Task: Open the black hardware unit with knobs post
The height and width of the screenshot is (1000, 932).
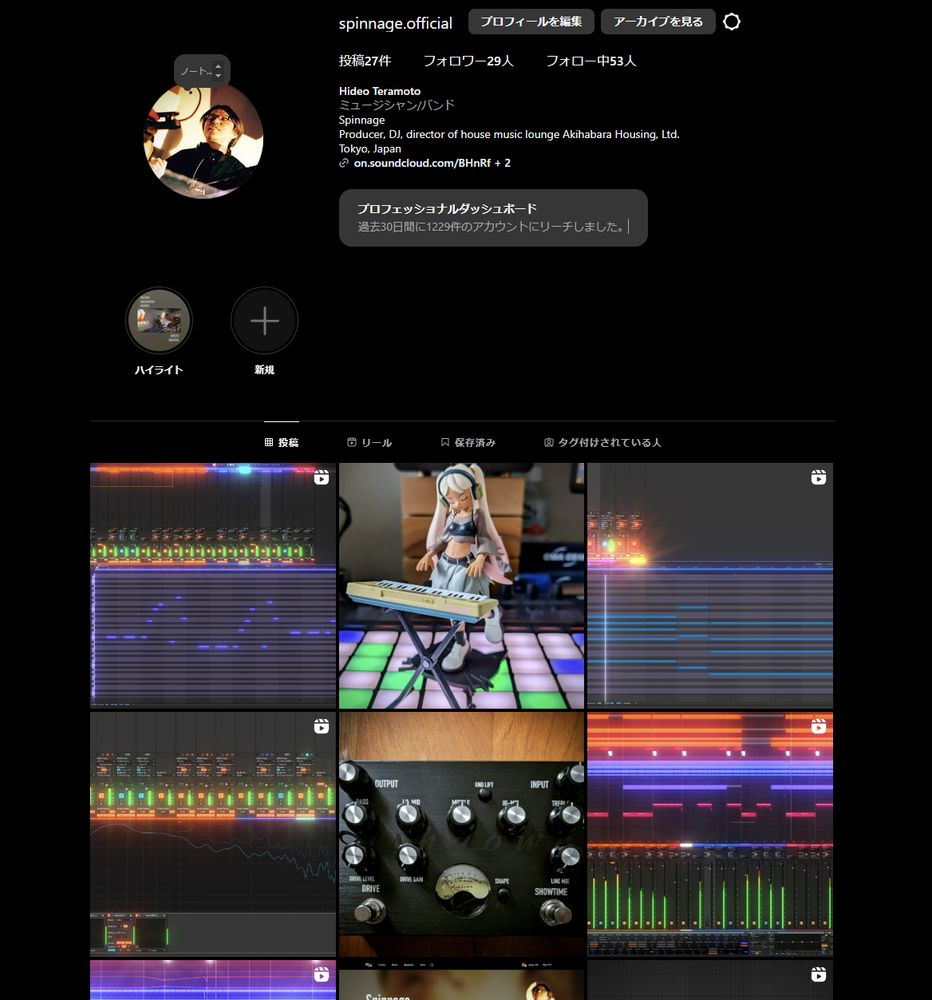Action: (x=461, y=834)
